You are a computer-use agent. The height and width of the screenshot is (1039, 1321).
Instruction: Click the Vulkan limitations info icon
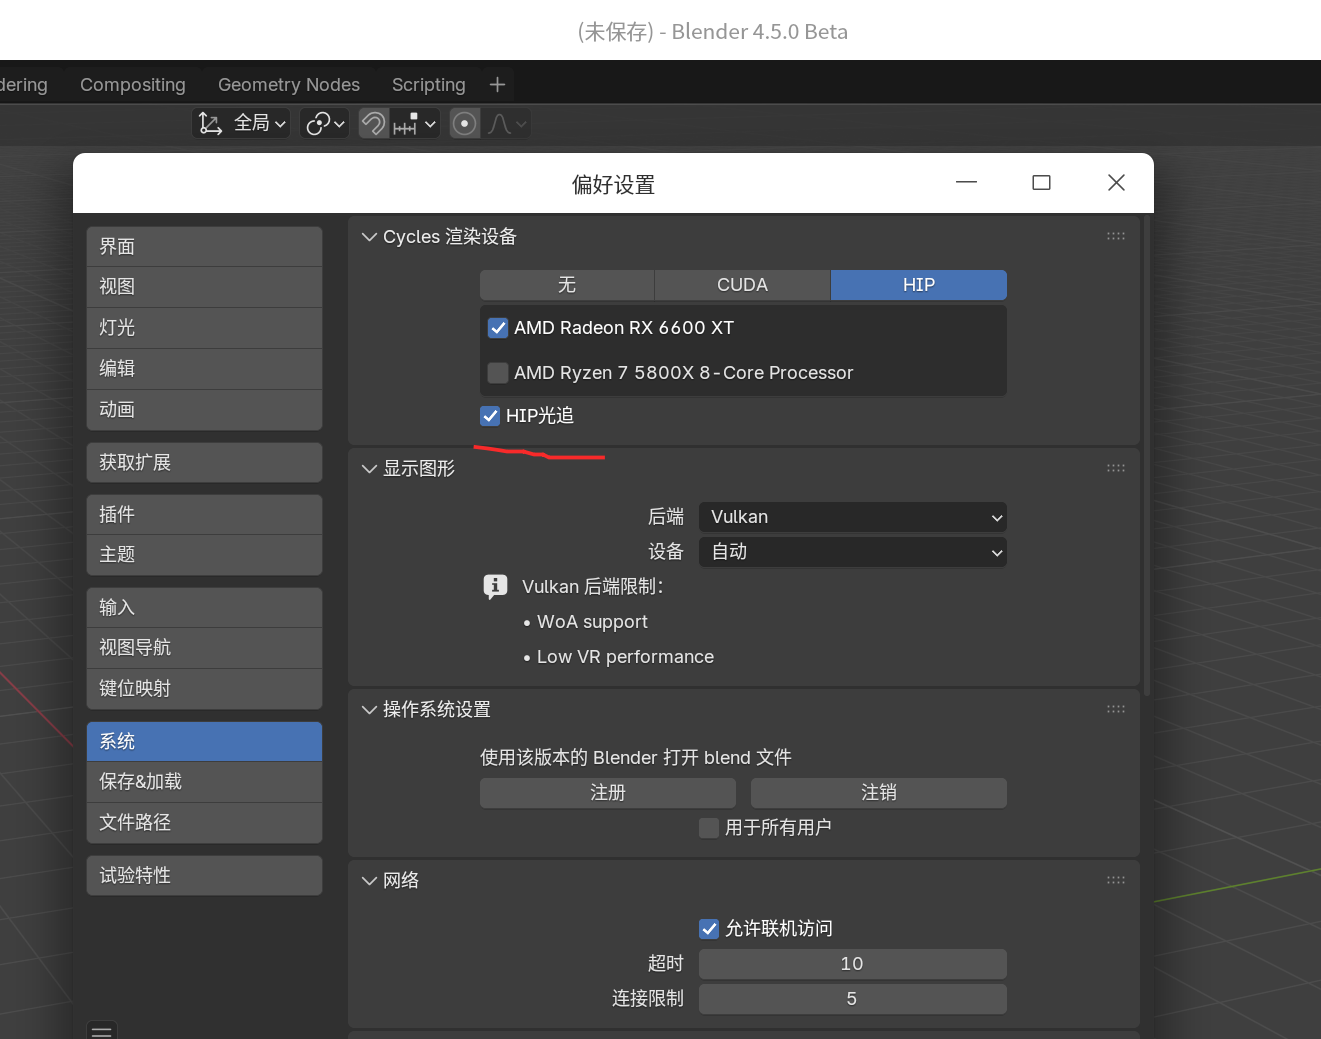[x=495, y=586]
